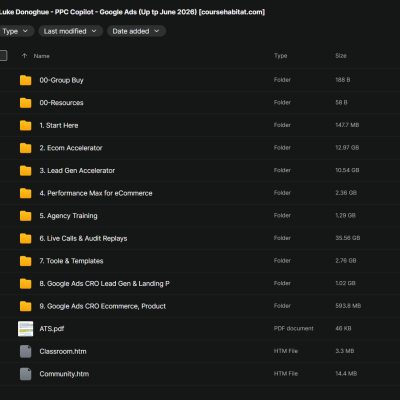Select the 00-Group Buy folder name
Viewport: 400px width, 400px height.
click(x=61, y=80)
